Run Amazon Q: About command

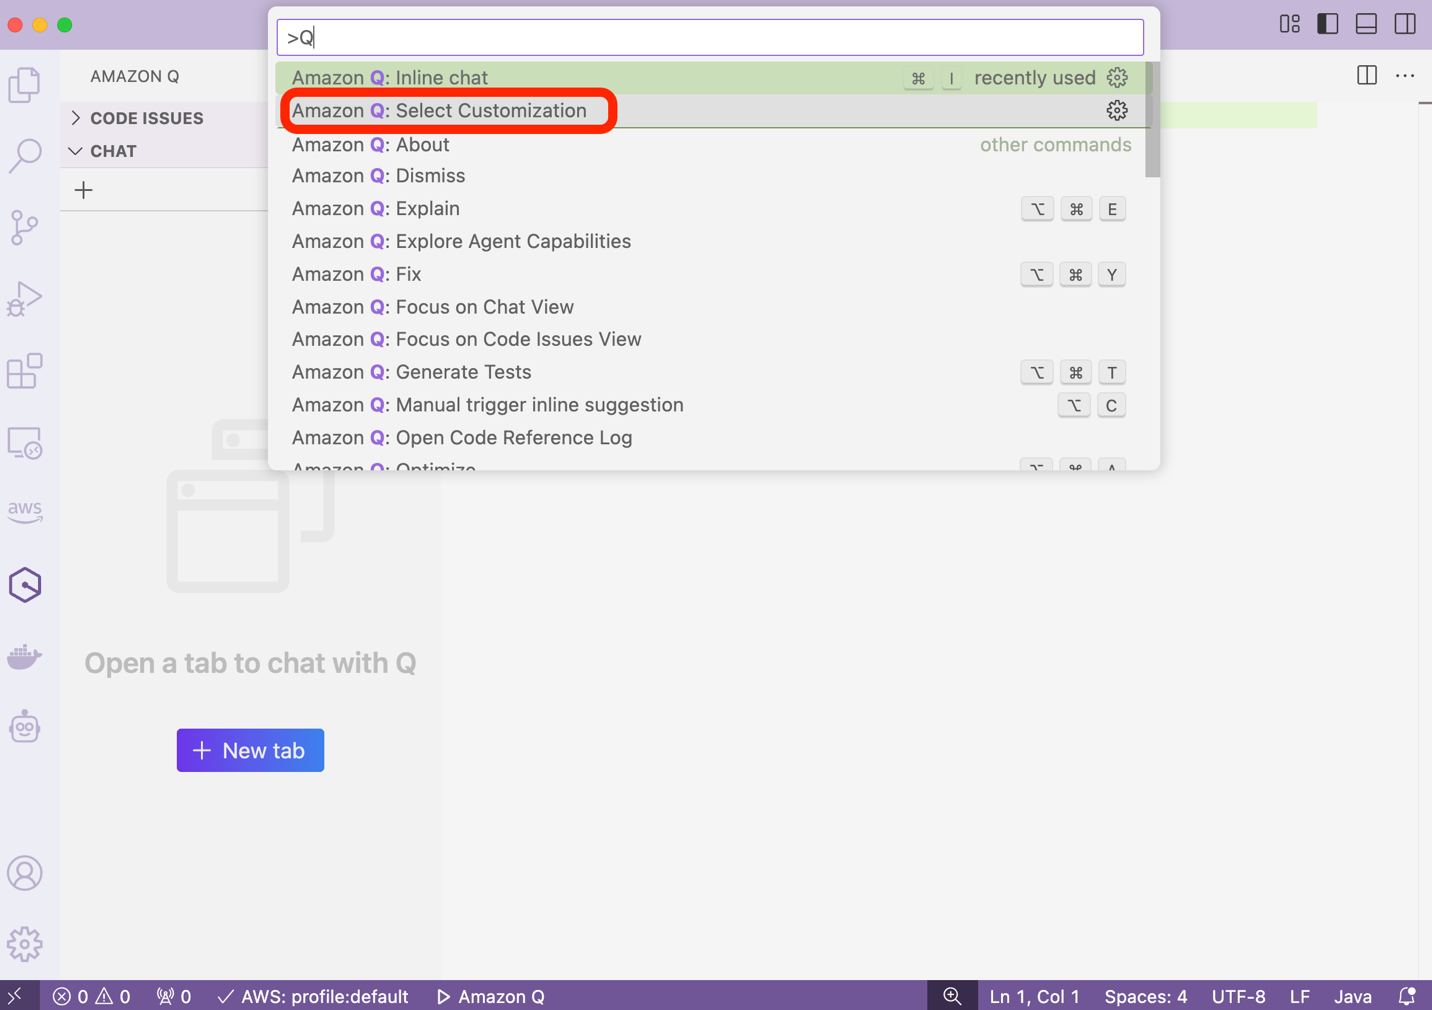pos(711,145)
